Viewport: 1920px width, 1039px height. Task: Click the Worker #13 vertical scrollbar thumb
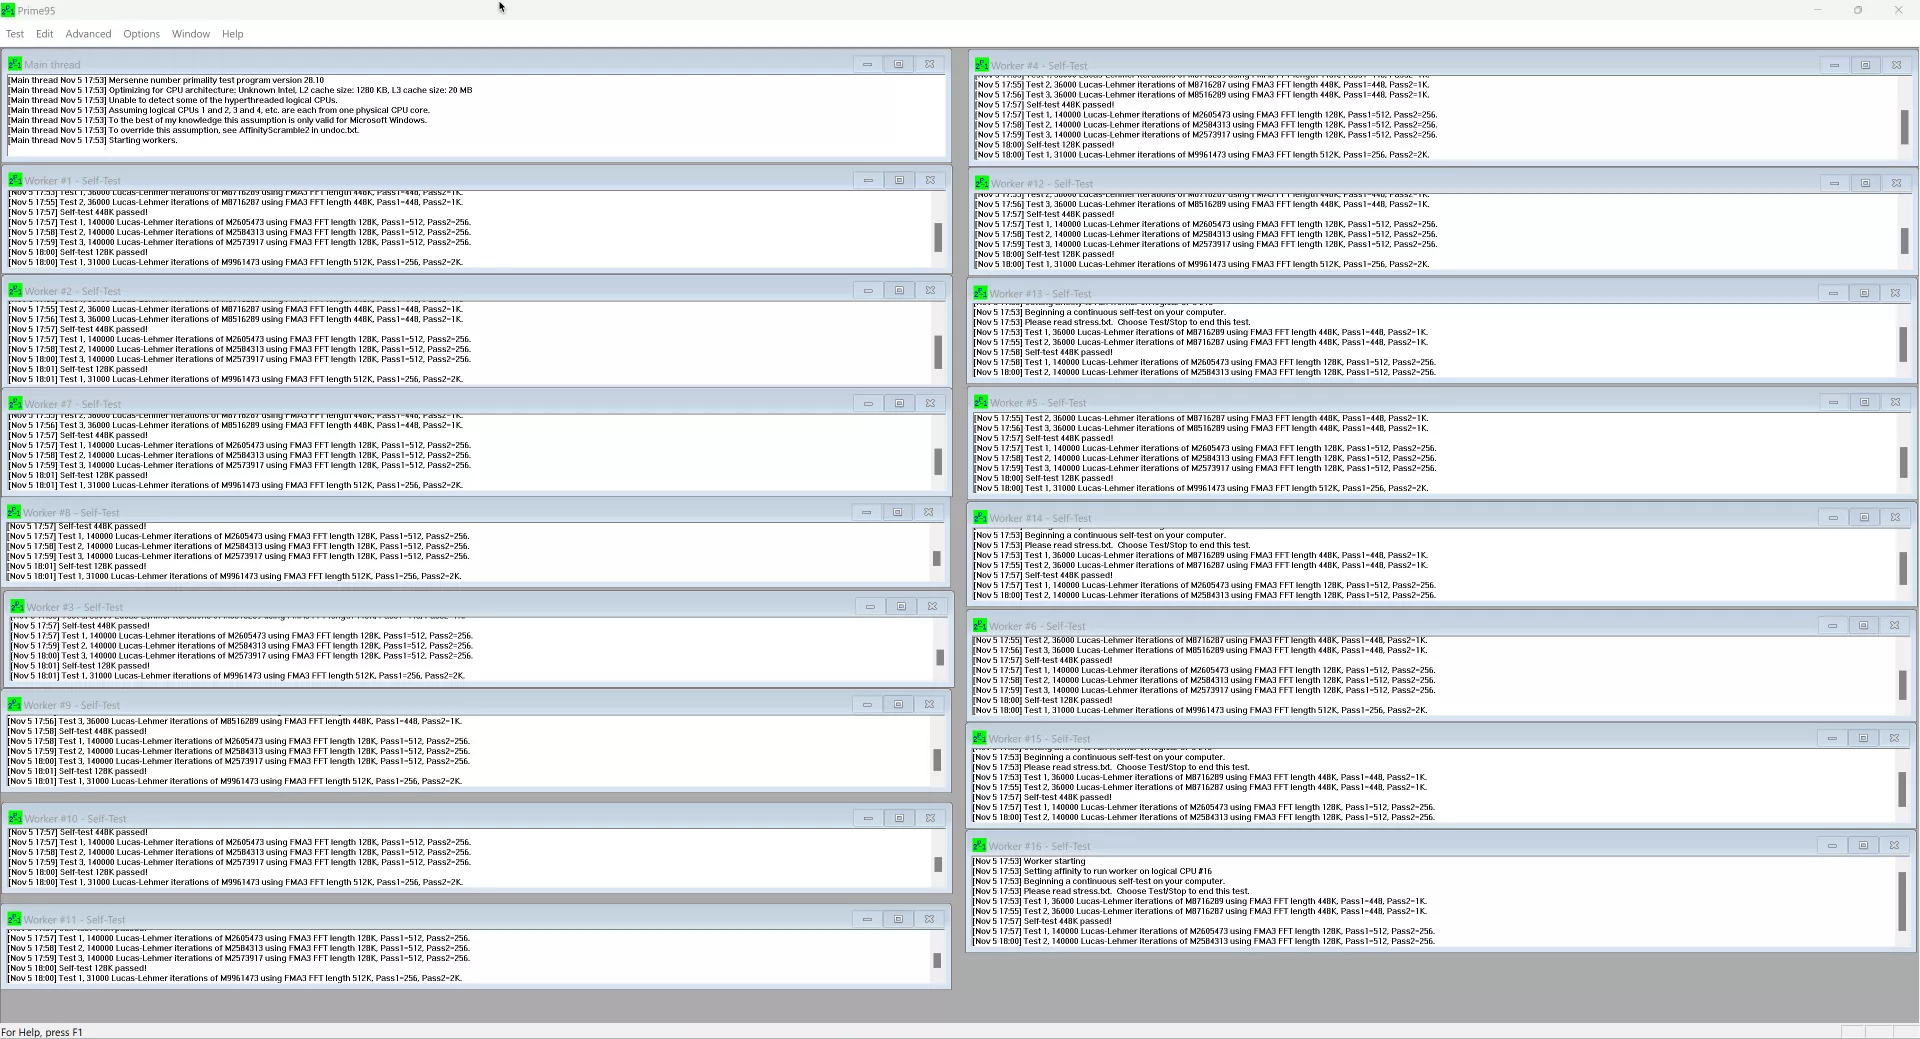(x=1902, y=345)
